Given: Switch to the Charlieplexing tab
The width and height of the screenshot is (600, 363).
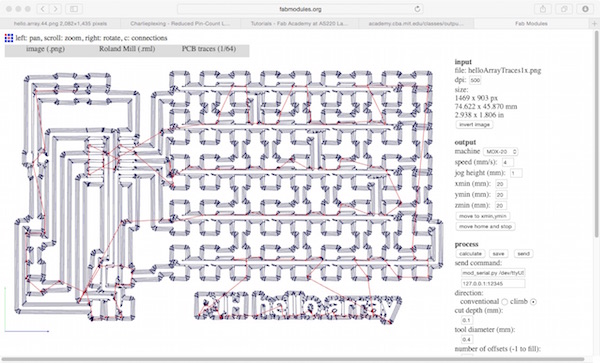Looking at the screenshot, I should point(180,24).
